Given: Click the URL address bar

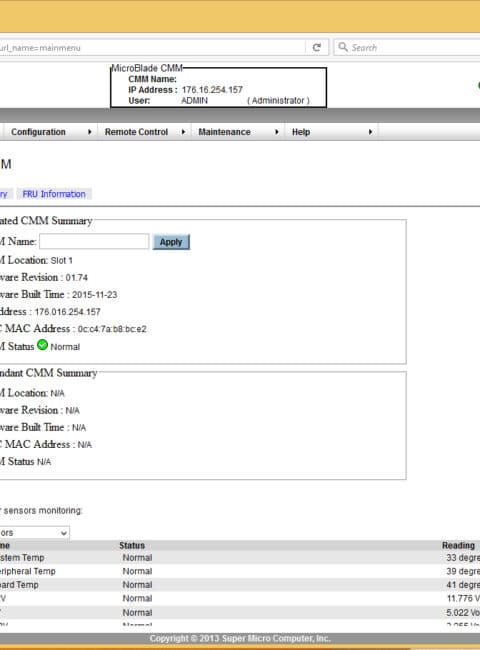Looking at the screenshot, I should point(151,48).
